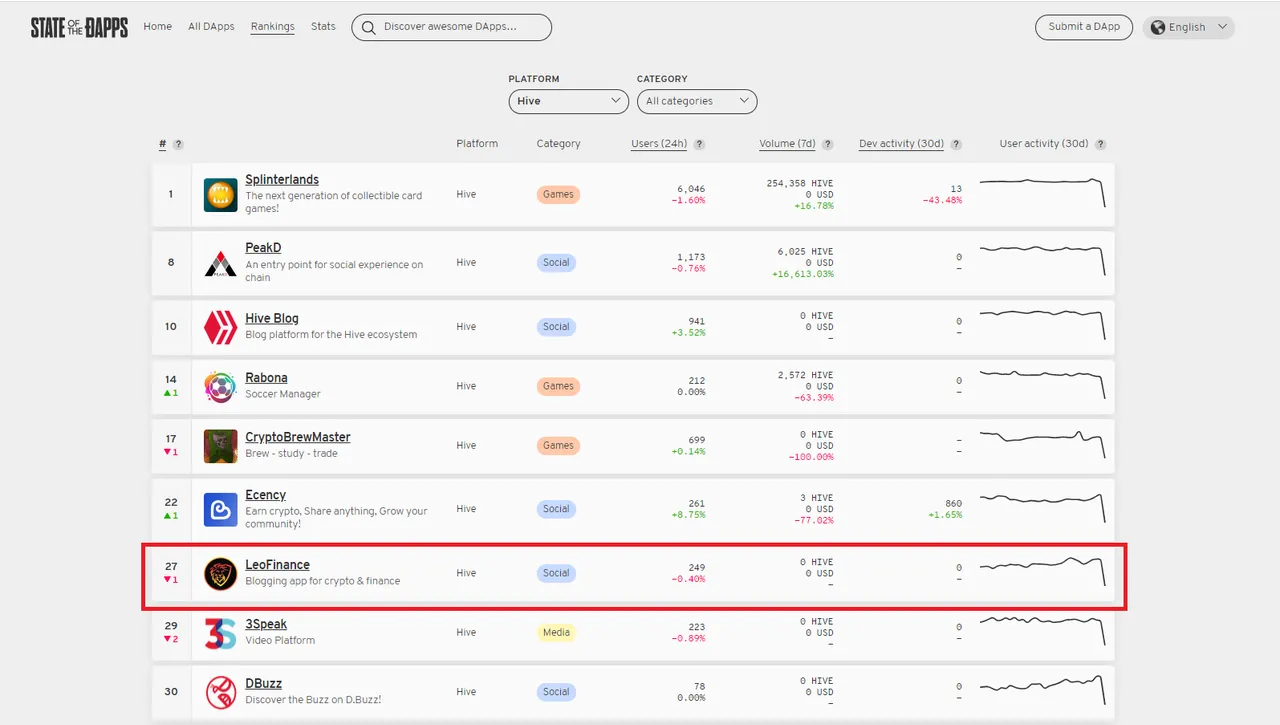
Task: Click the 6,046 users value for Splinterlands
Action: point(691,189)
